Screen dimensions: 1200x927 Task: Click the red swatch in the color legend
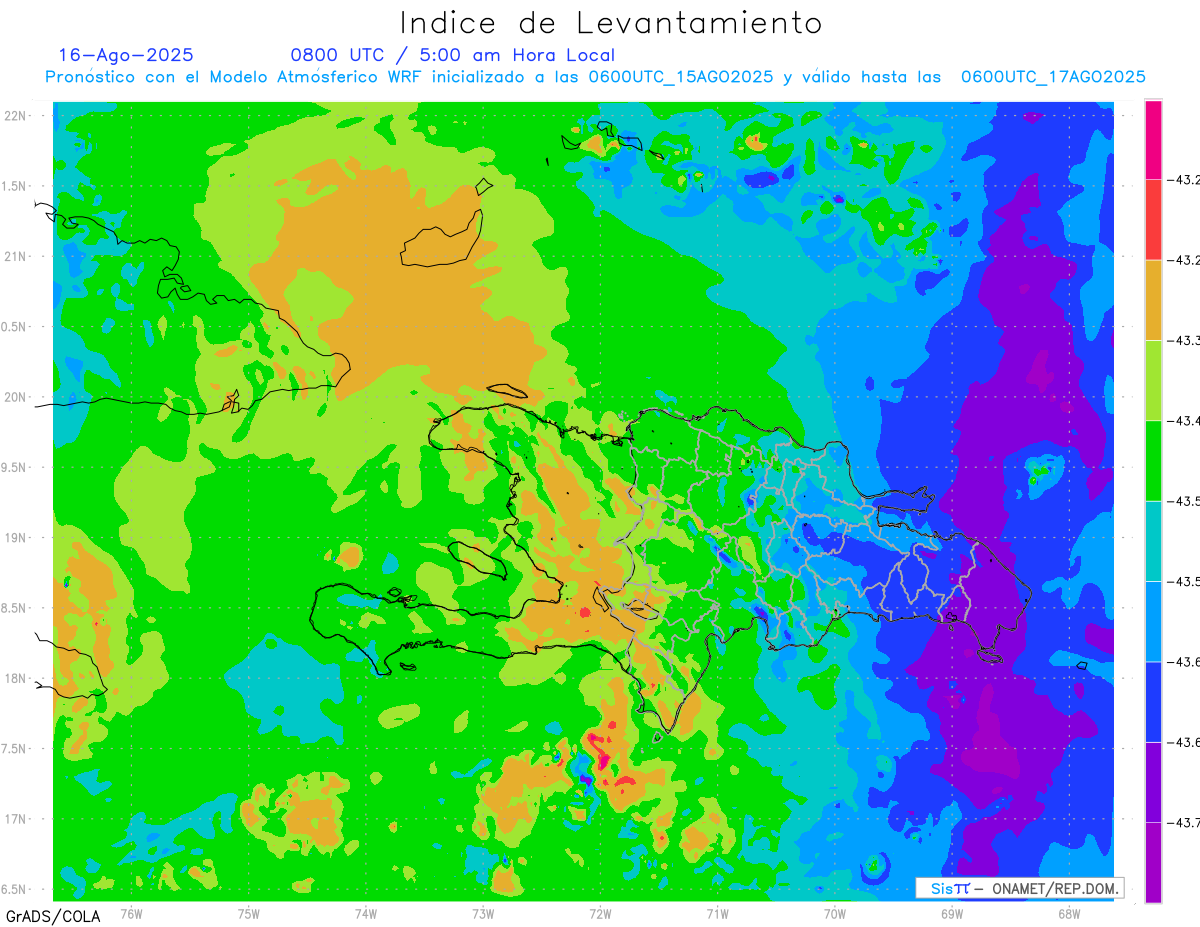coord(1153,220)
